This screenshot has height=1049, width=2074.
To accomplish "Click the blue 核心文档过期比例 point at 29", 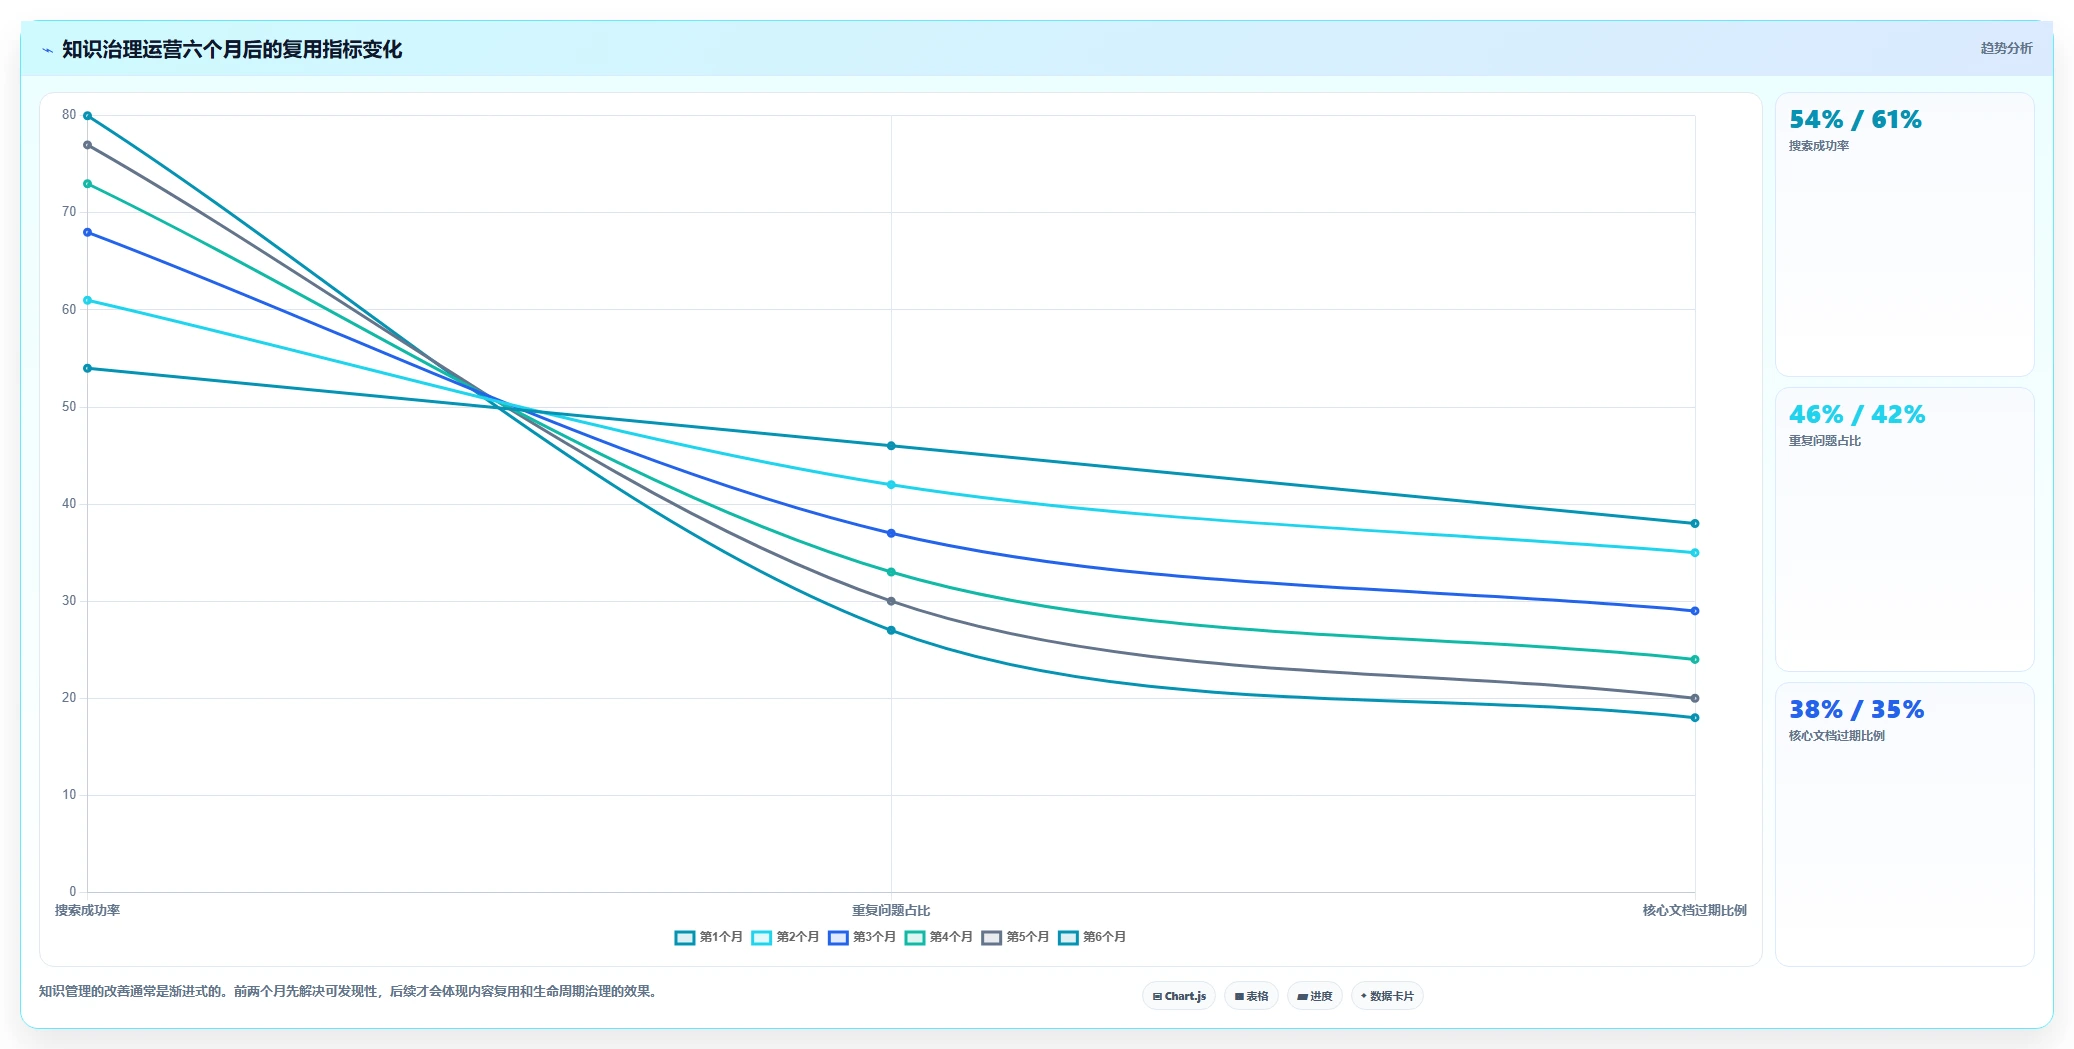I will click(1695, 611).
